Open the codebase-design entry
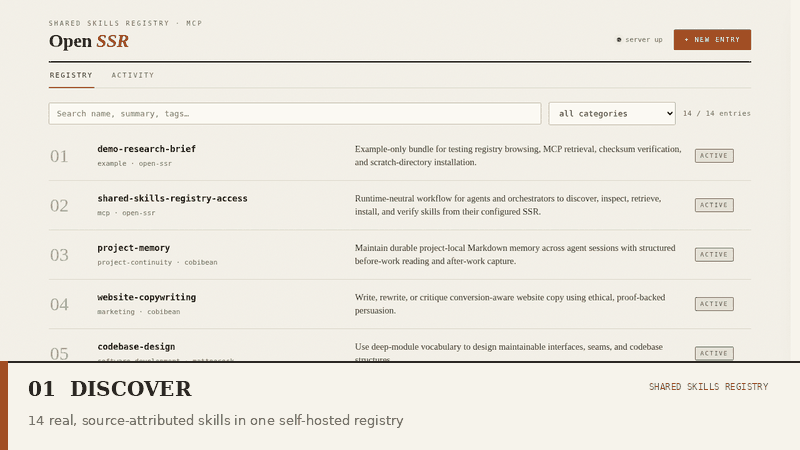Image resolution: width=800 pixels, height=450 pixels. click(x=136, y=346)
